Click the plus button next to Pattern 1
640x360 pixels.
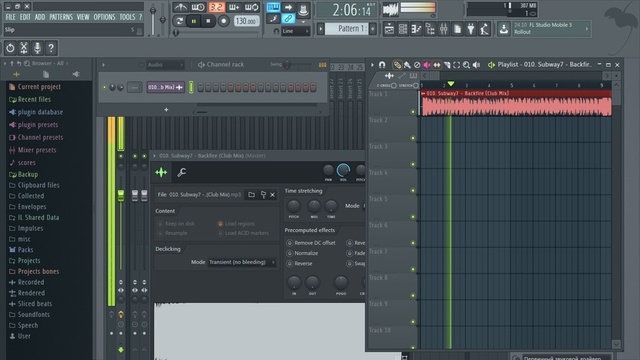click(x=373, y=29)
